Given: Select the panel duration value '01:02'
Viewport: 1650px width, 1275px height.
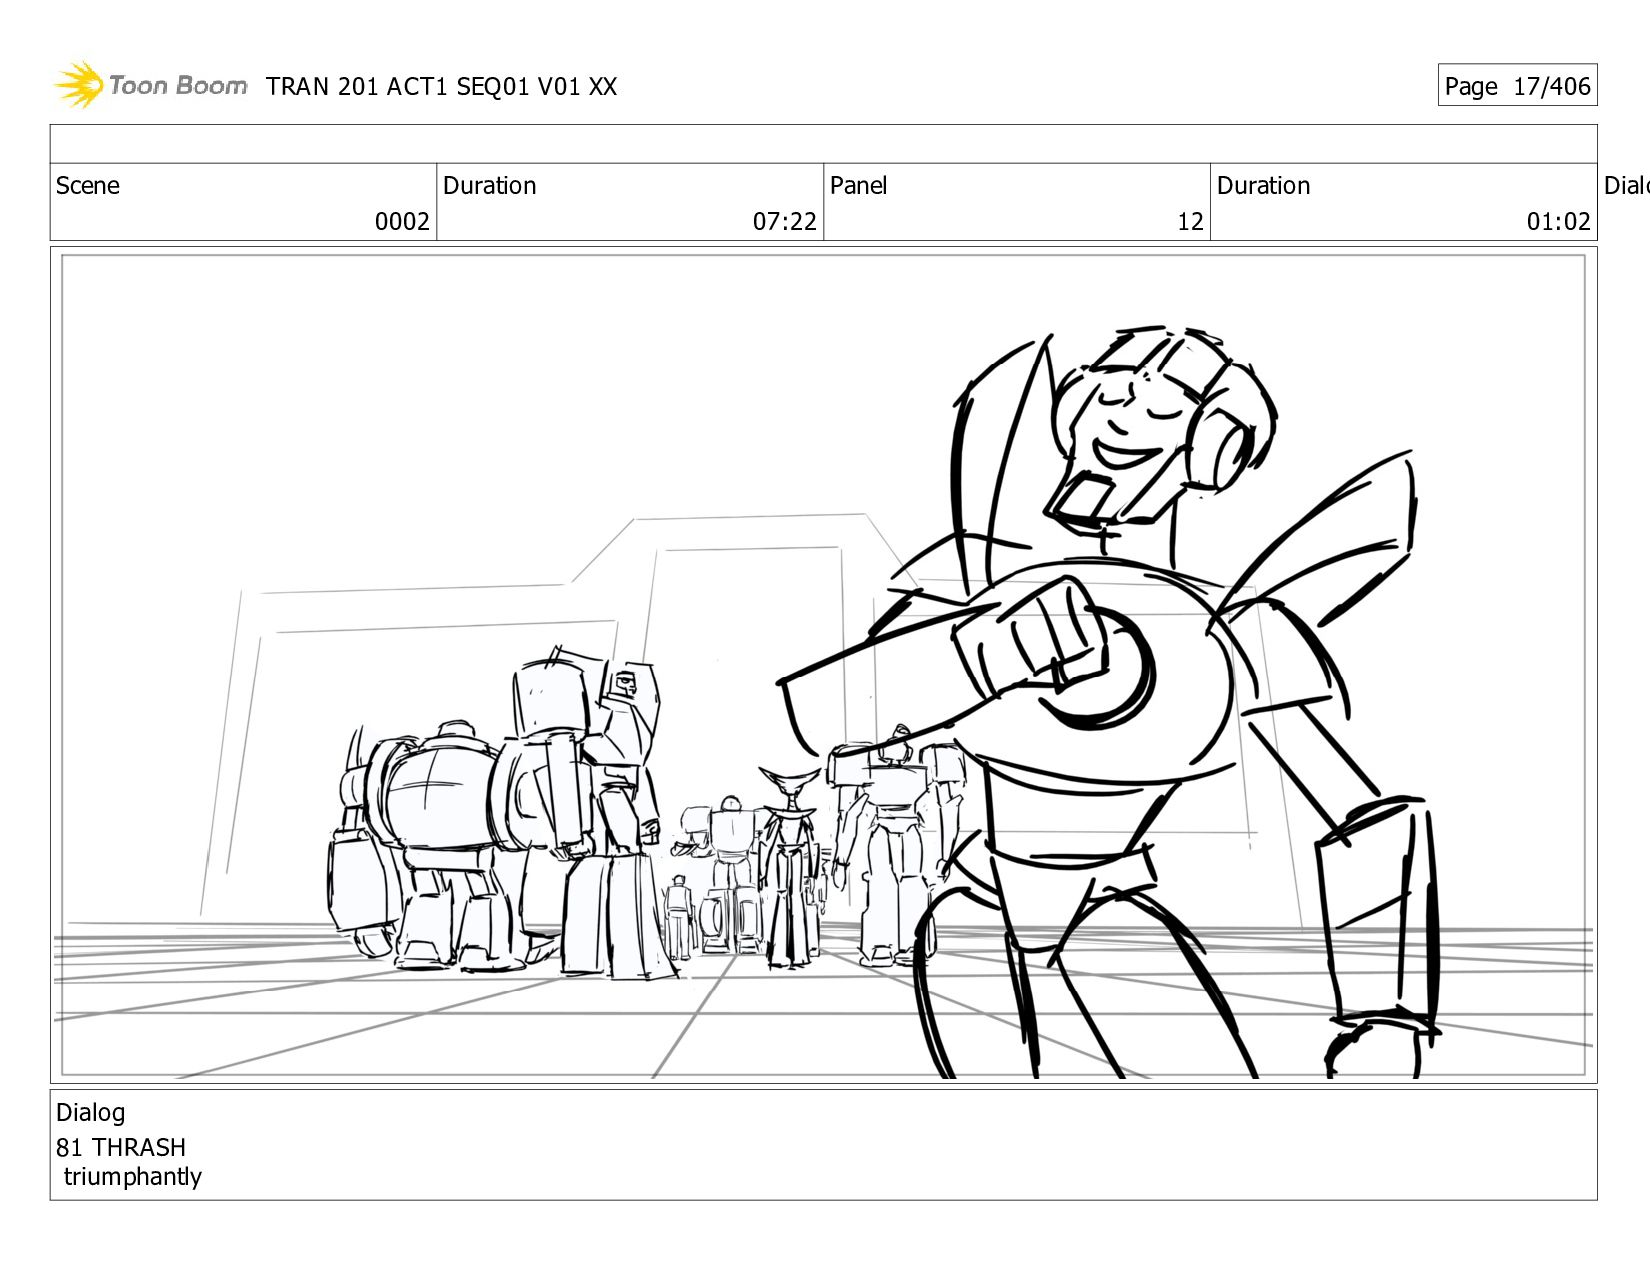Looking at the screenshot, I should tap(1558, 222).
